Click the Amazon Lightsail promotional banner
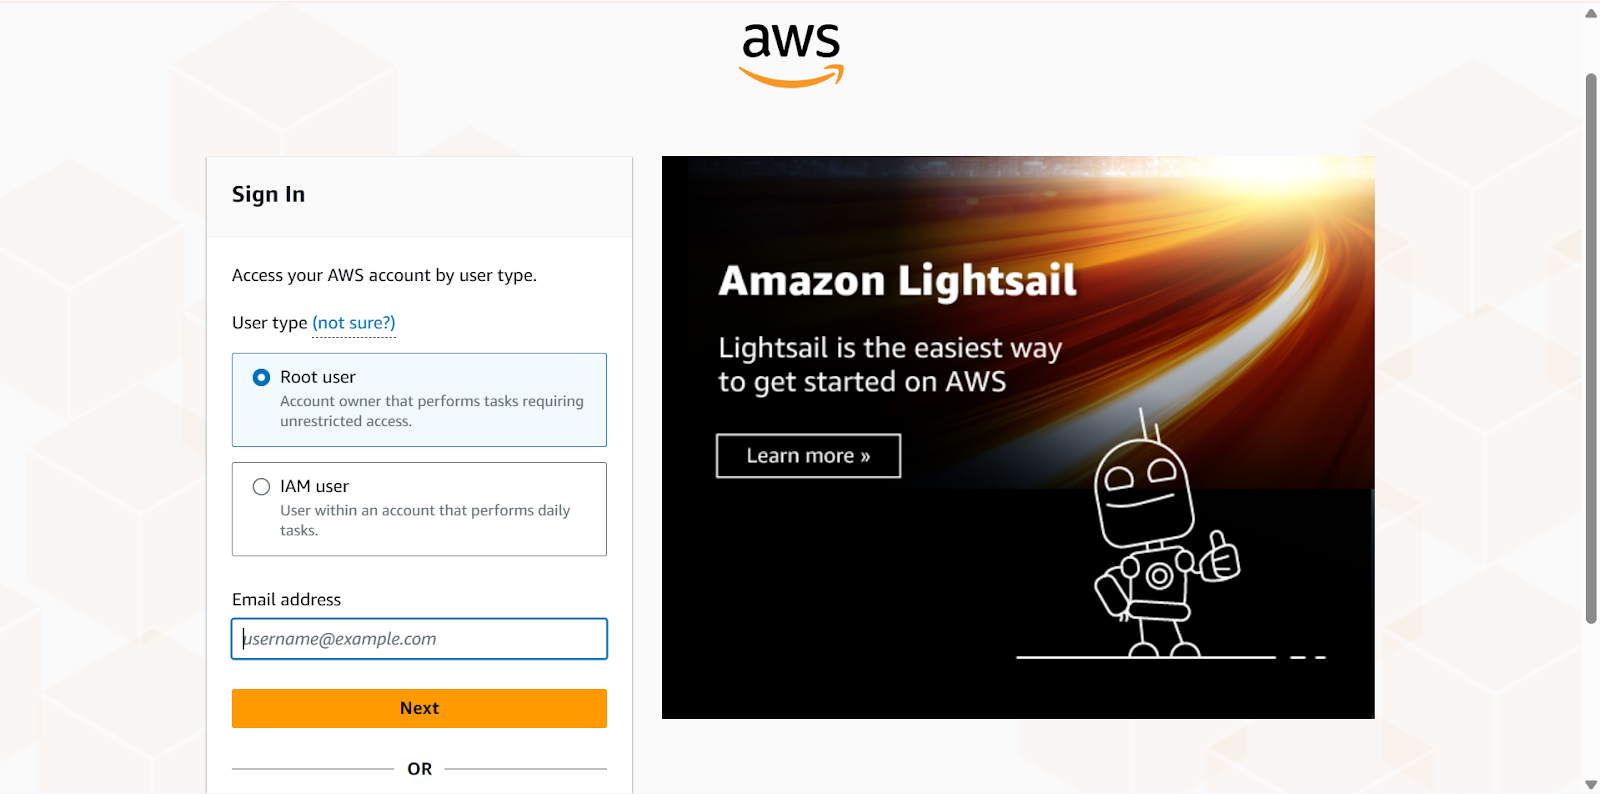This screenshot has width=1600, height=794. (x=1018, y=437)
